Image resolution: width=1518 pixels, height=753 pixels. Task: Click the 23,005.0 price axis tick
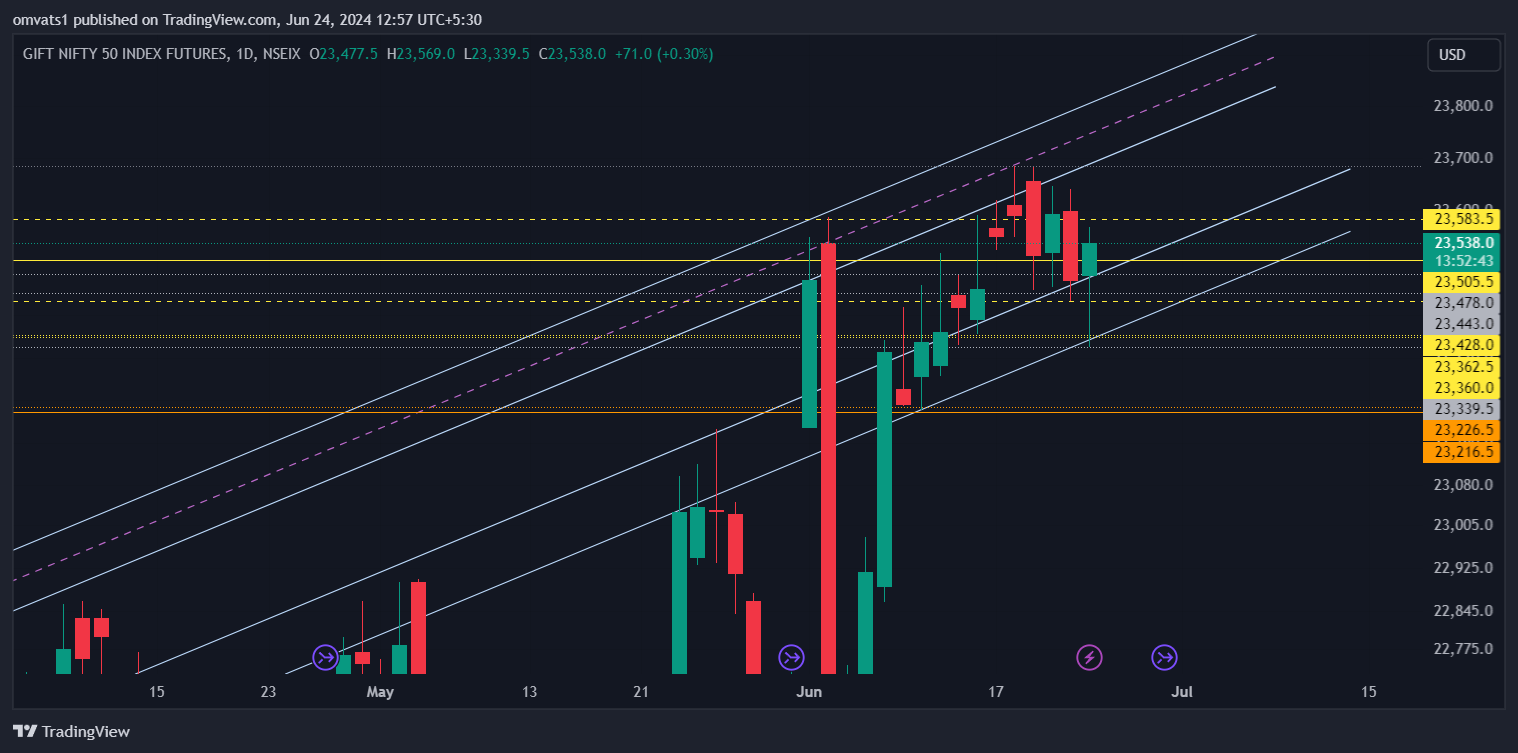point(1463,525)
